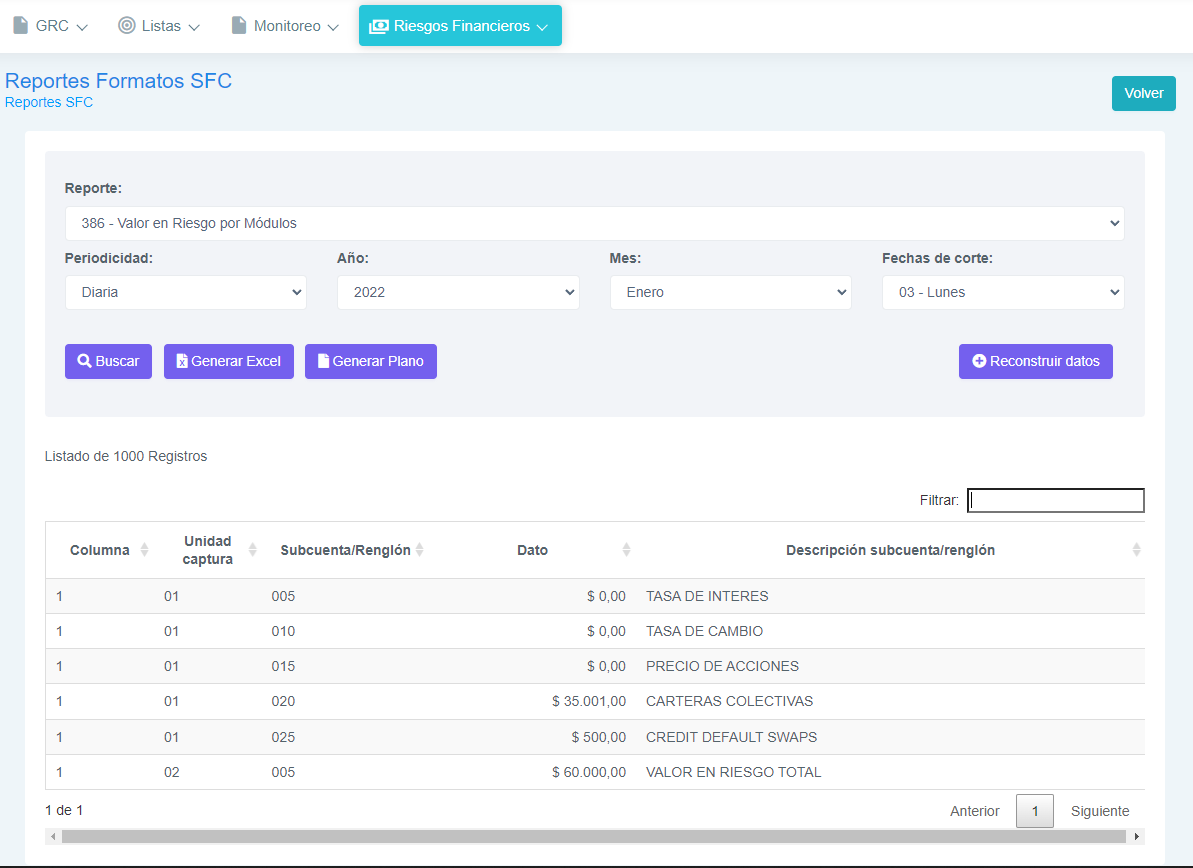
Task: Open the Año dropdown showing 2022
Action: [x=458, y=293]
